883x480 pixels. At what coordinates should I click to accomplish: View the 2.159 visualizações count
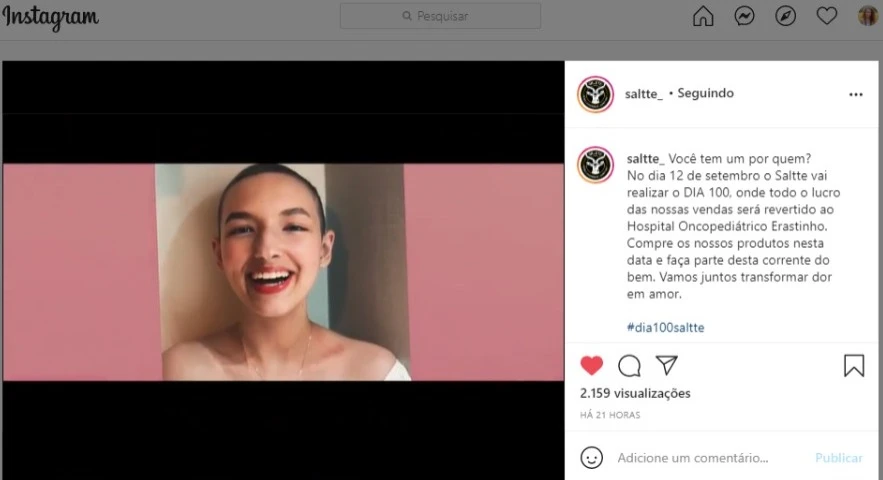coord(635,393)
